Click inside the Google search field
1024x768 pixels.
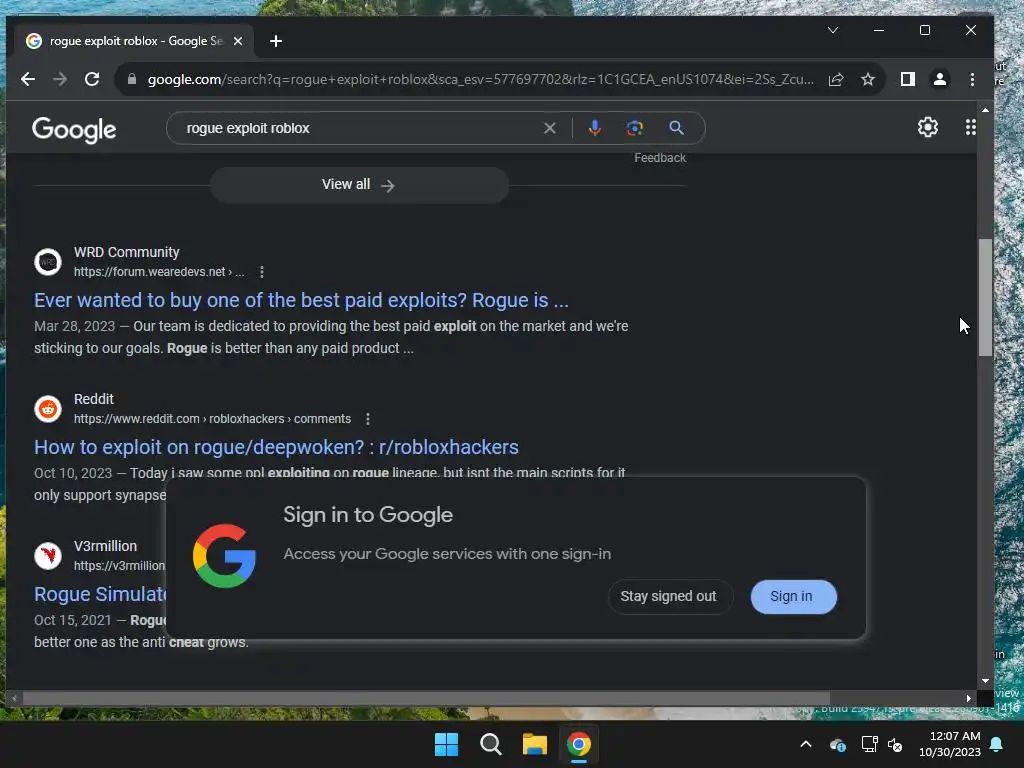coord(359,128)
